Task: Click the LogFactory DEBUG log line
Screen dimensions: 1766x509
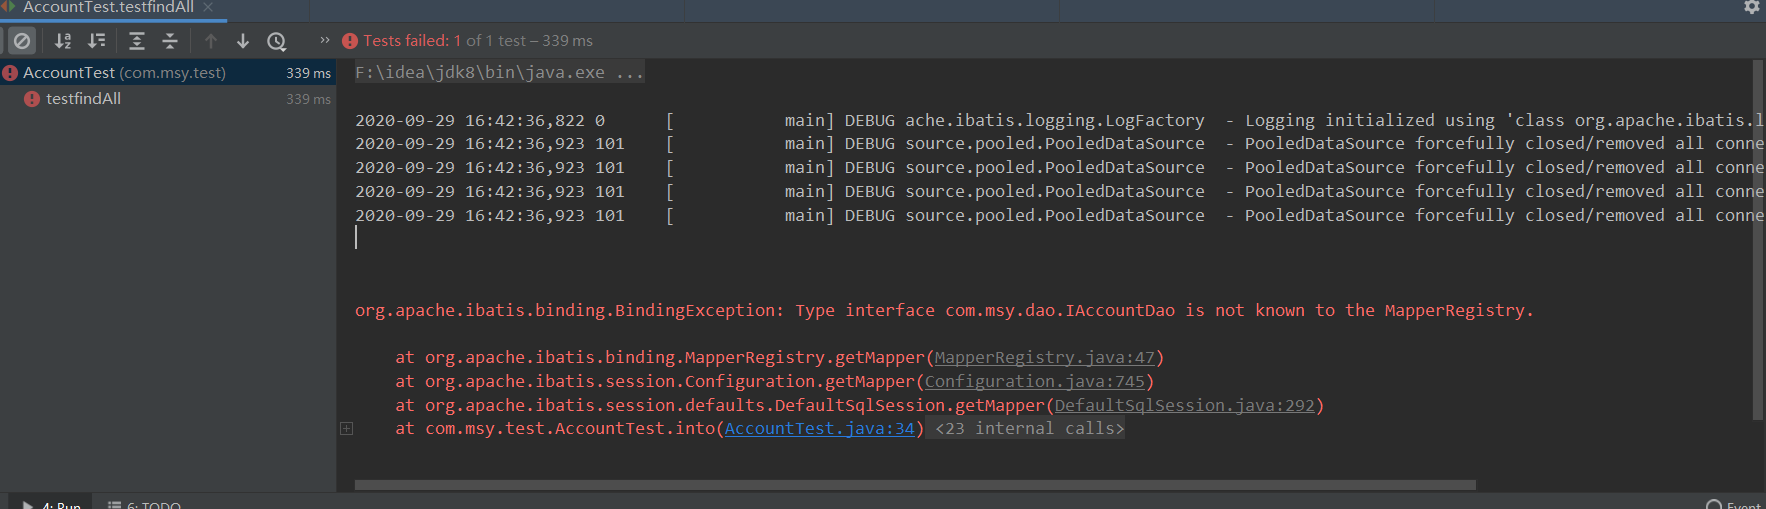Action: click(x=1059, y=121)
